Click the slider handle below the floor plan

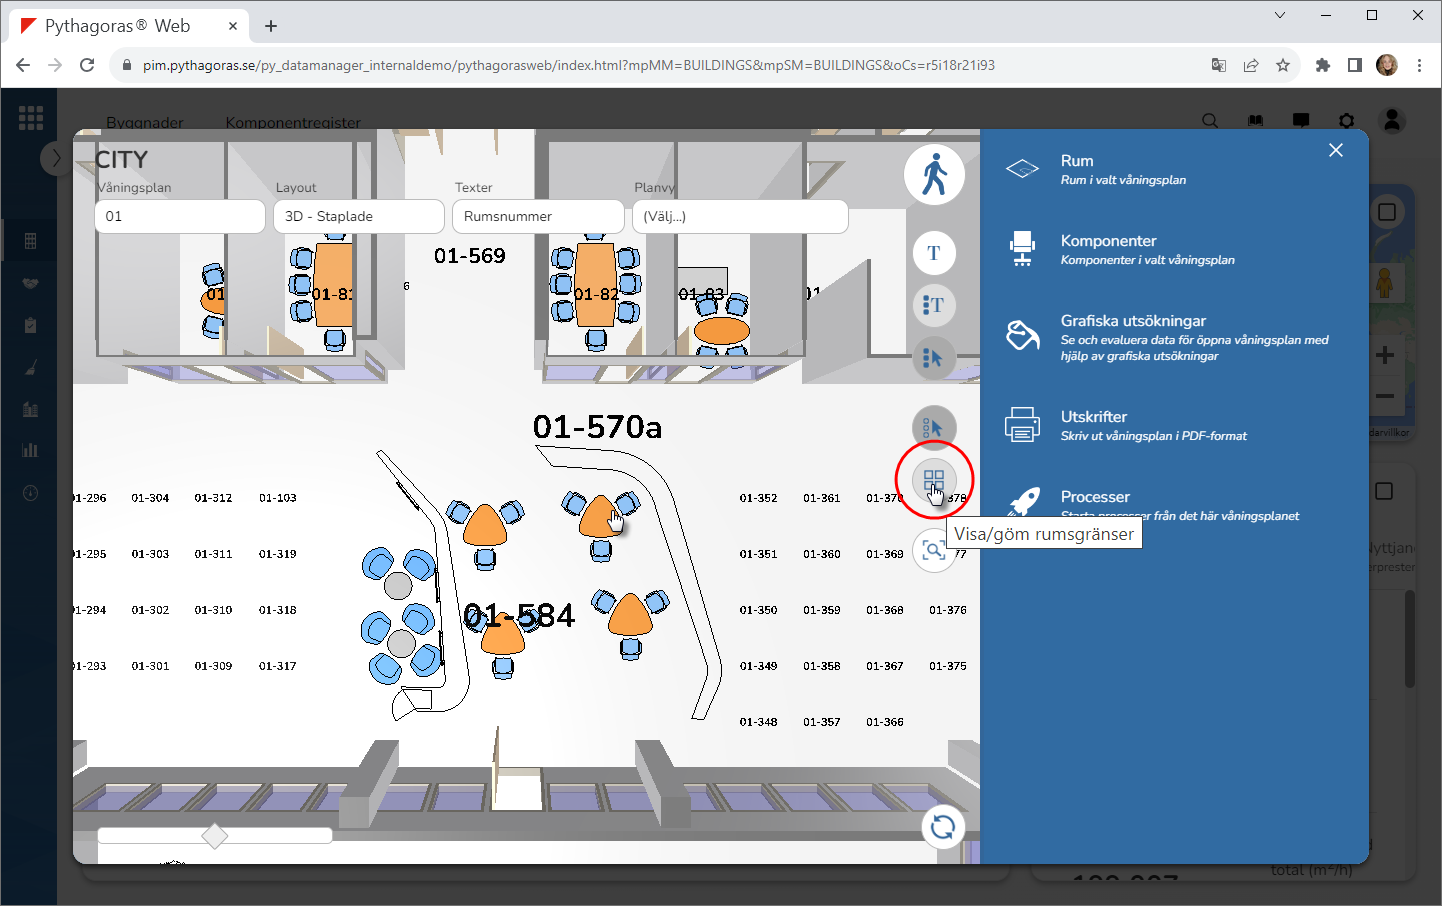(x=215, y=836)
